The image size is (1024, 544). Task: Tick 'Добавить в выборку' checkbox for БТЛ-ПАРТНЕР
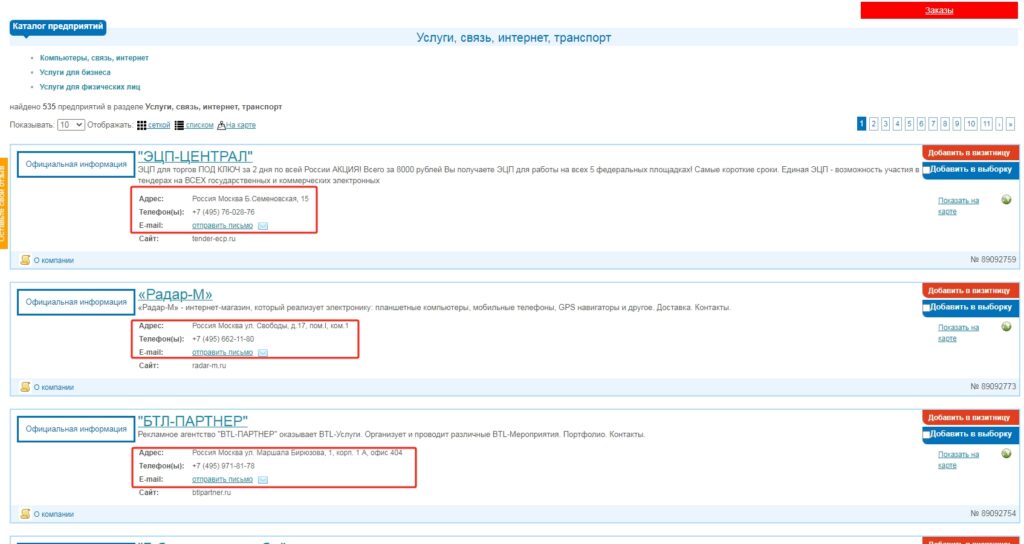pos(928,435)
